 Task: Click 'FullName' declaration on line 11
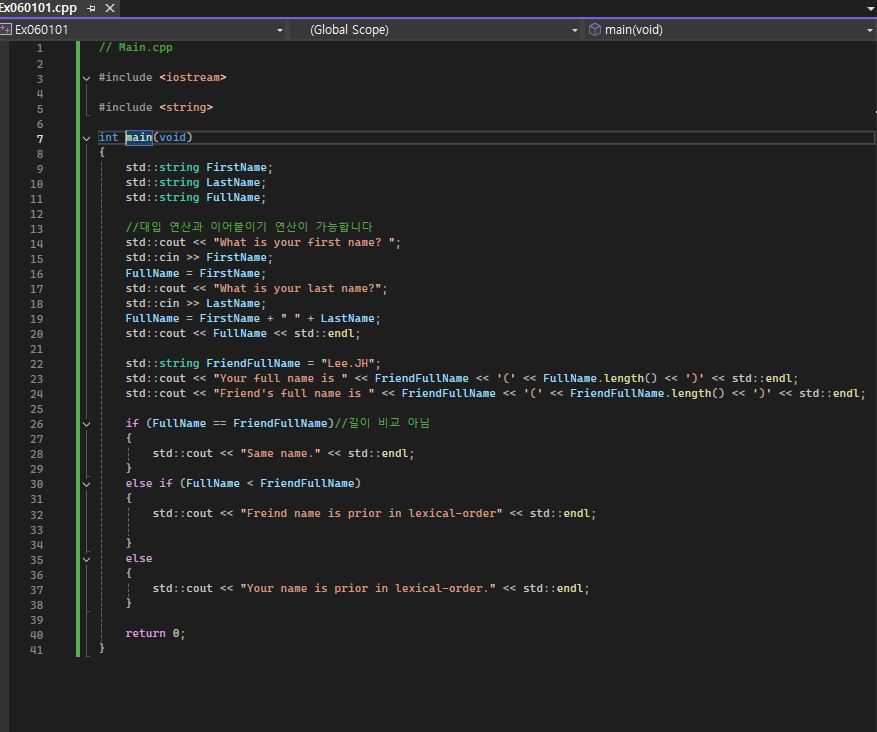(233, 197)
